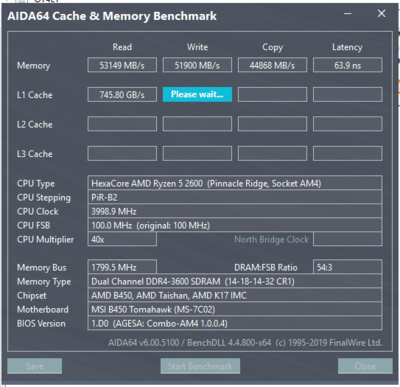Image resolution: width=400 pixels, height=387 pixels.
Task: Click the North Bridge Clock empty field
Action: [x=348, y=239]
